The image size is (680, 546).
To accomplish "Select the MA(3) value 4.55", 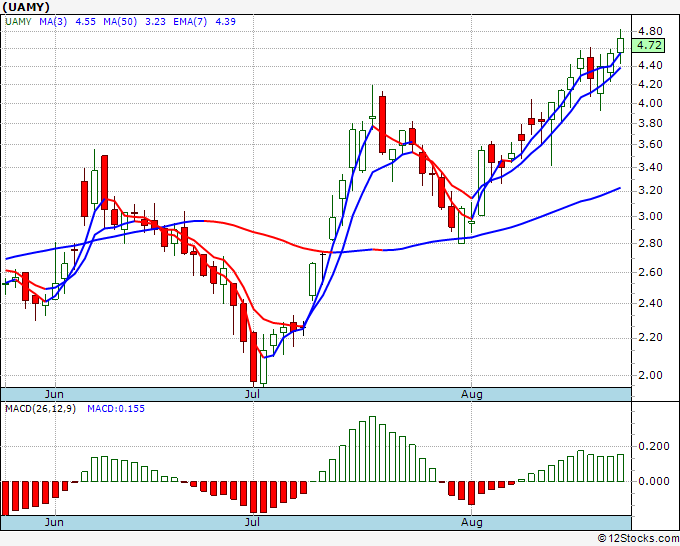I will [85, 22].
